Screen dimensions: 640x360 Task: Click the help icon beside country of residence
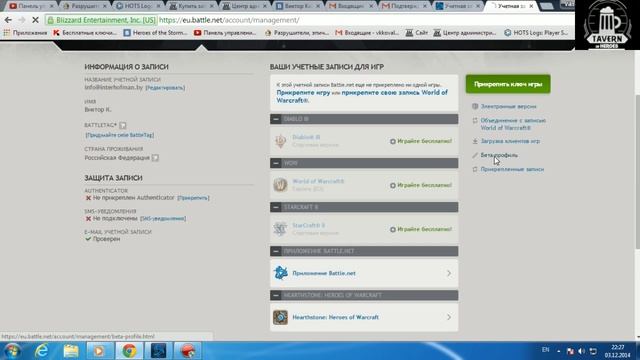point(155,158)
